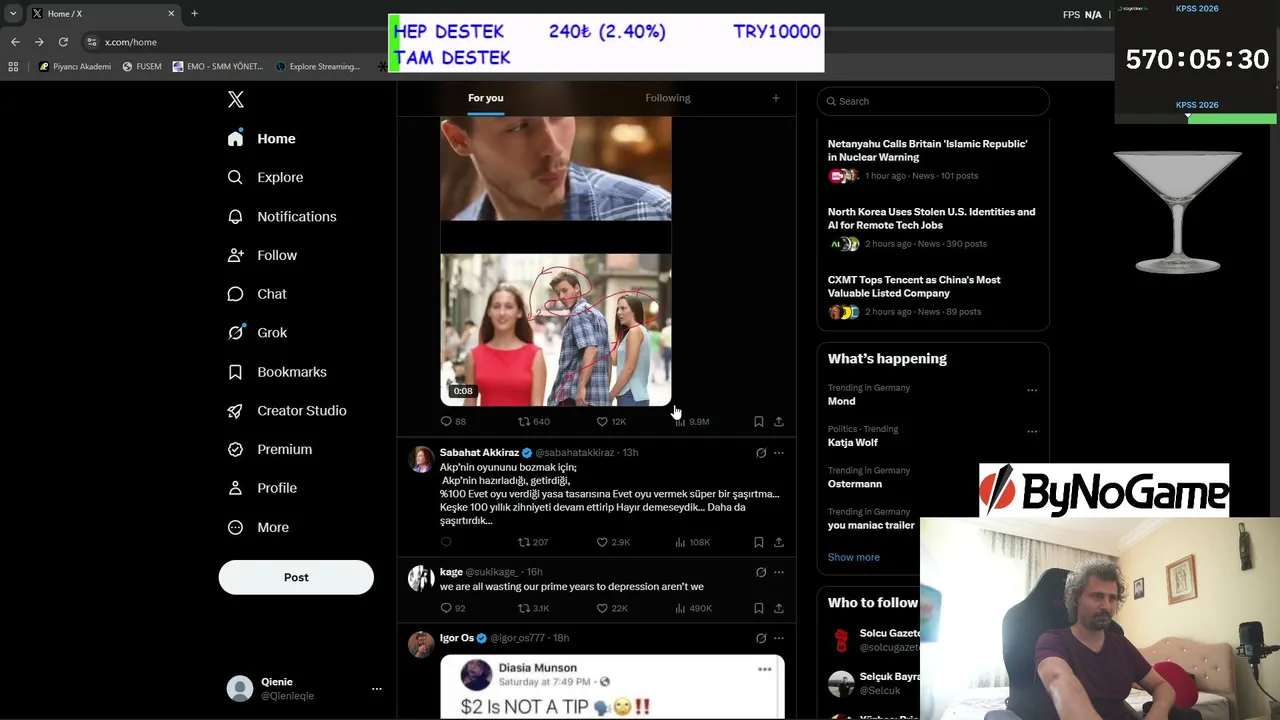Open options on Diasia Munson's embedded post

point(765,670)
